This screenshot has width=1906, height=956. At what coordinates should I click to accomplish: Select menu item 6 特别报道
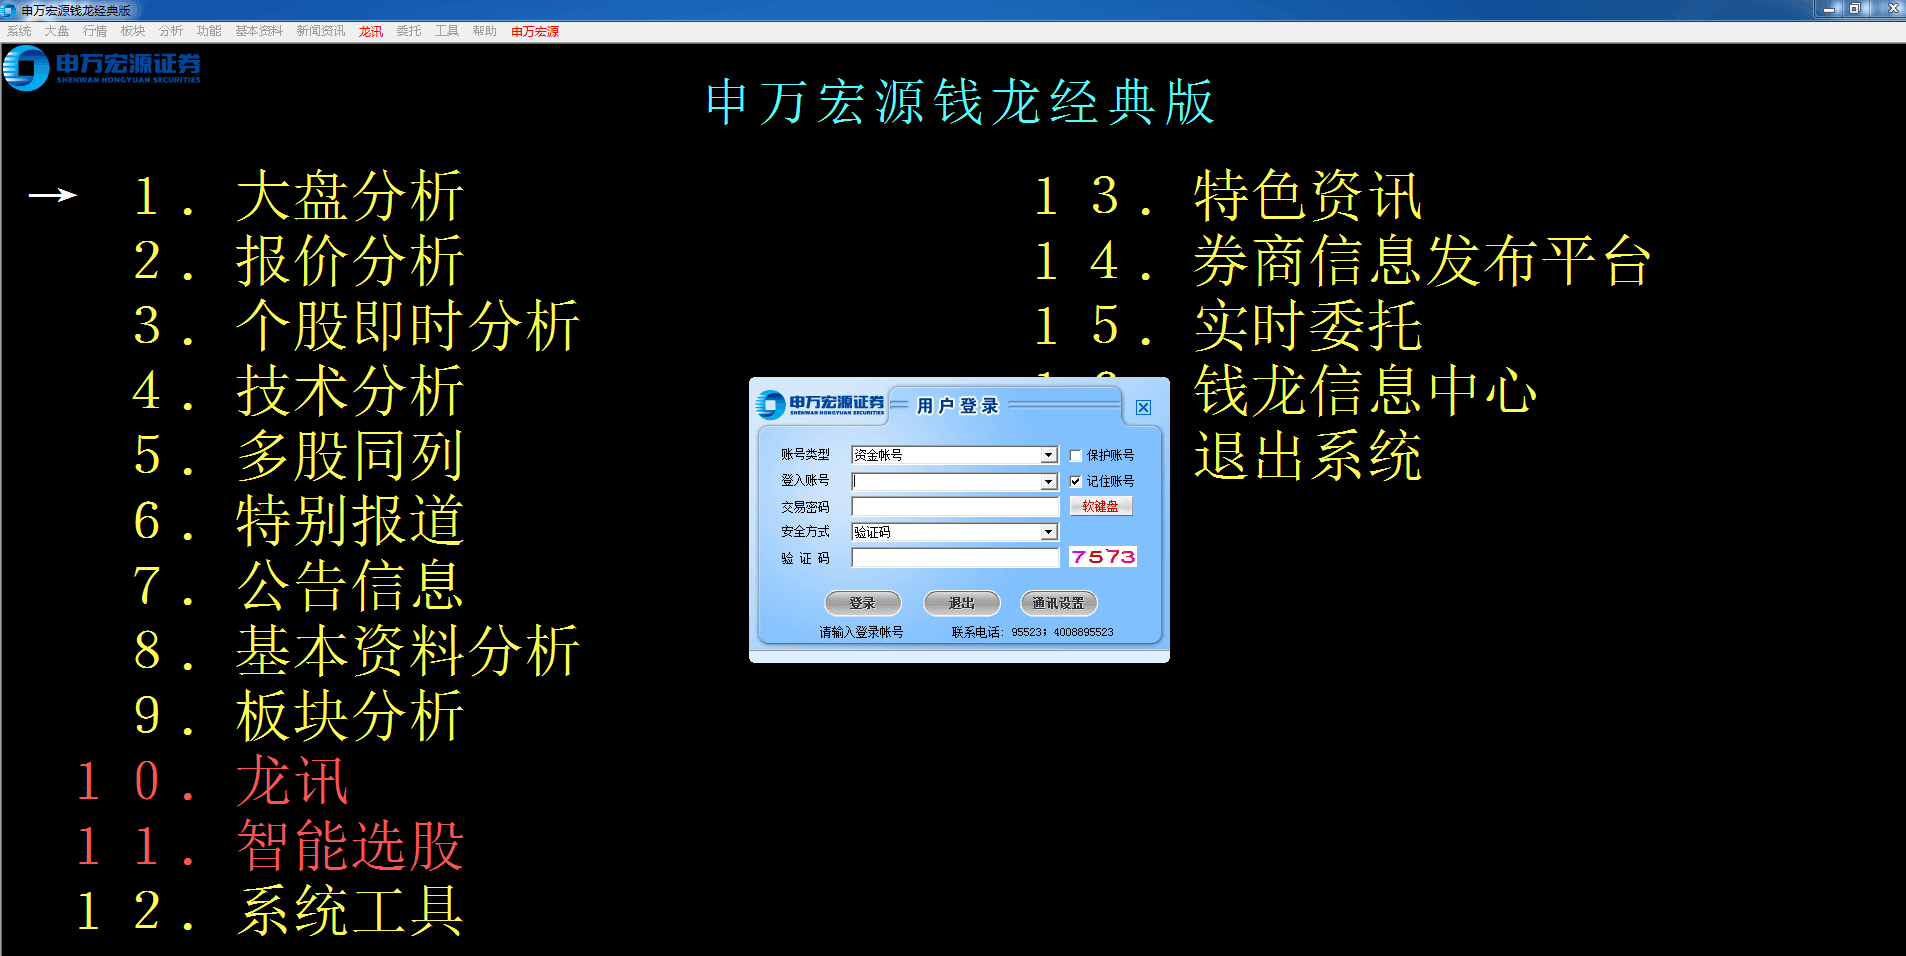tap(298, 520)
